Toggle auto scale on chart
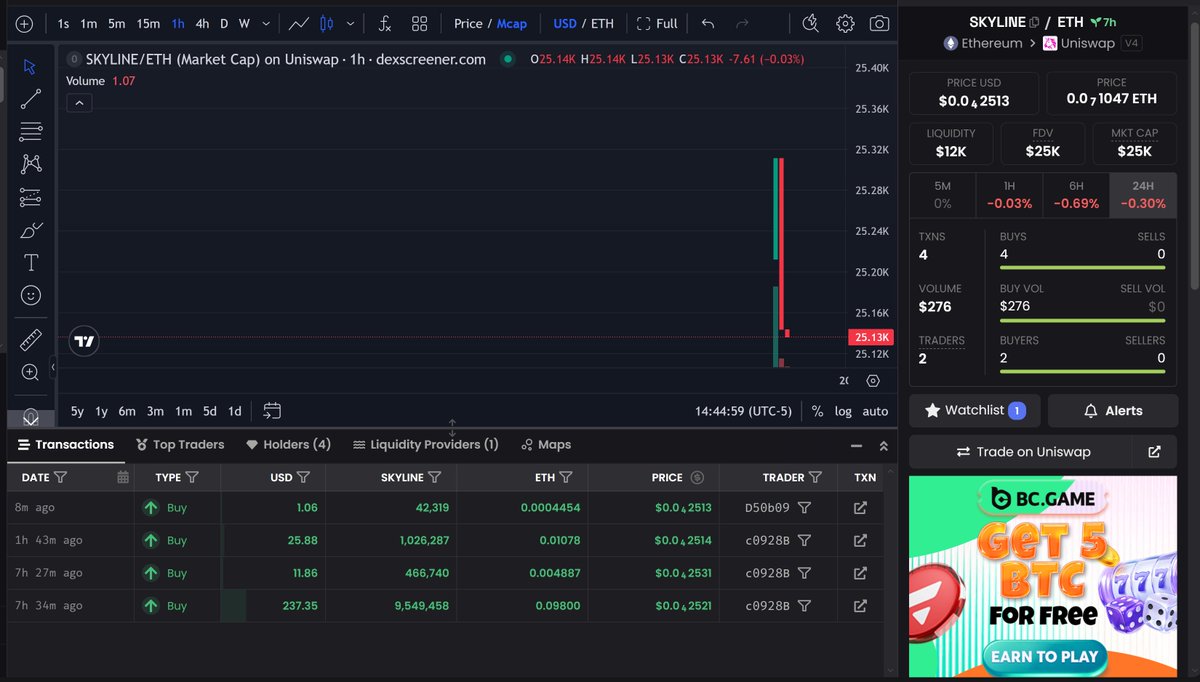 click(875, 411)
